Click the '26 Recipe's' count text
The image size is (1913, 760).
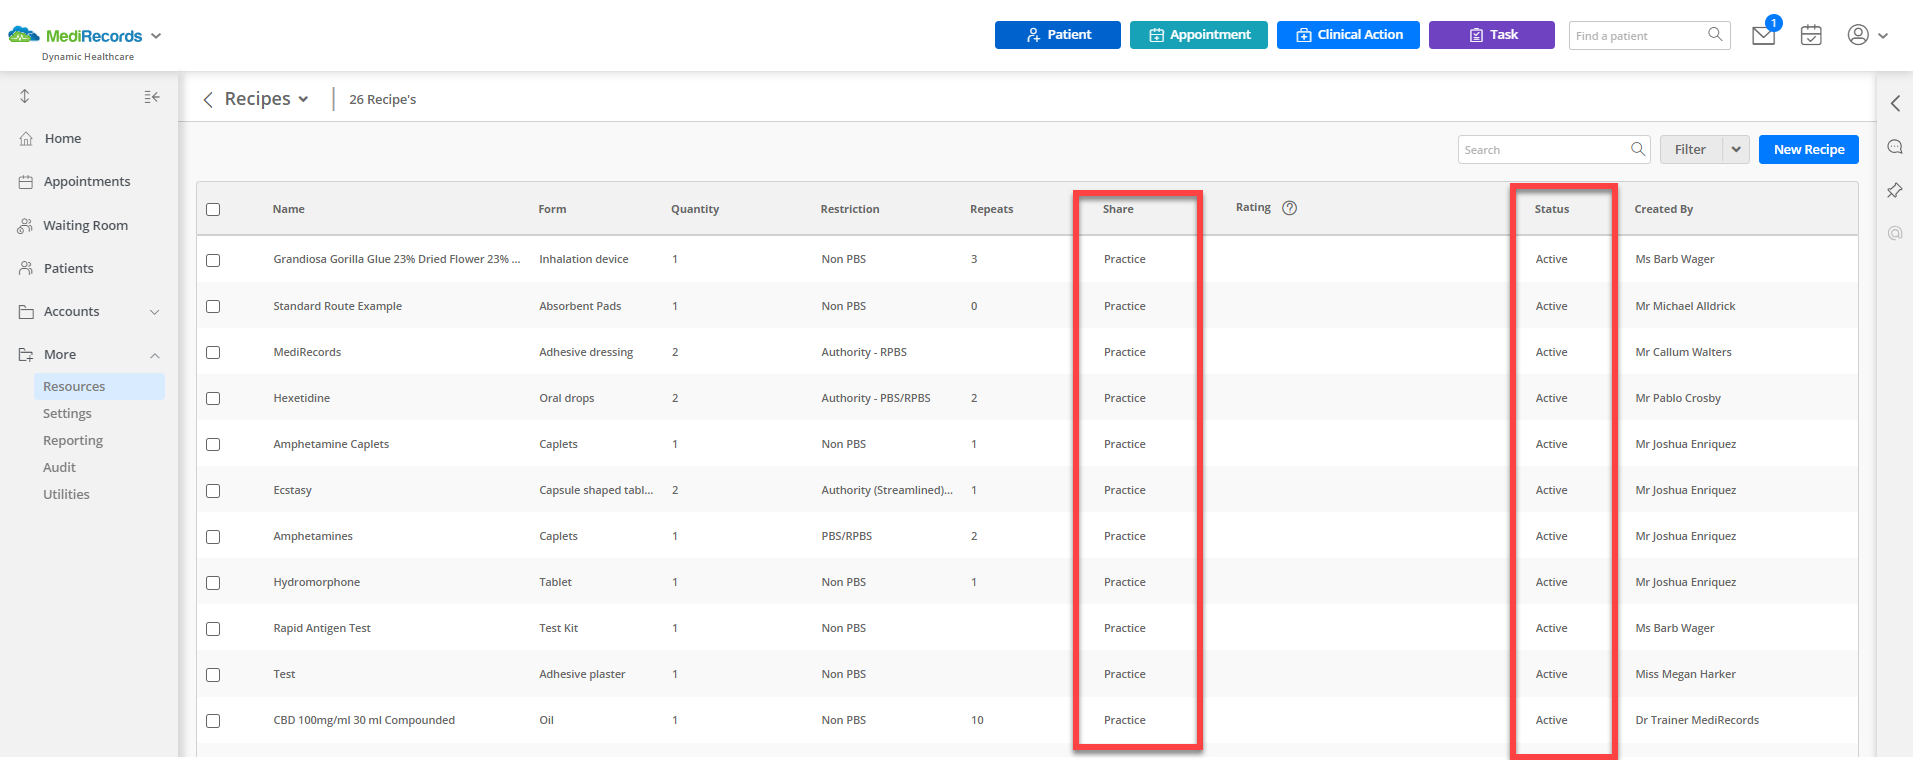pos(382,99)
